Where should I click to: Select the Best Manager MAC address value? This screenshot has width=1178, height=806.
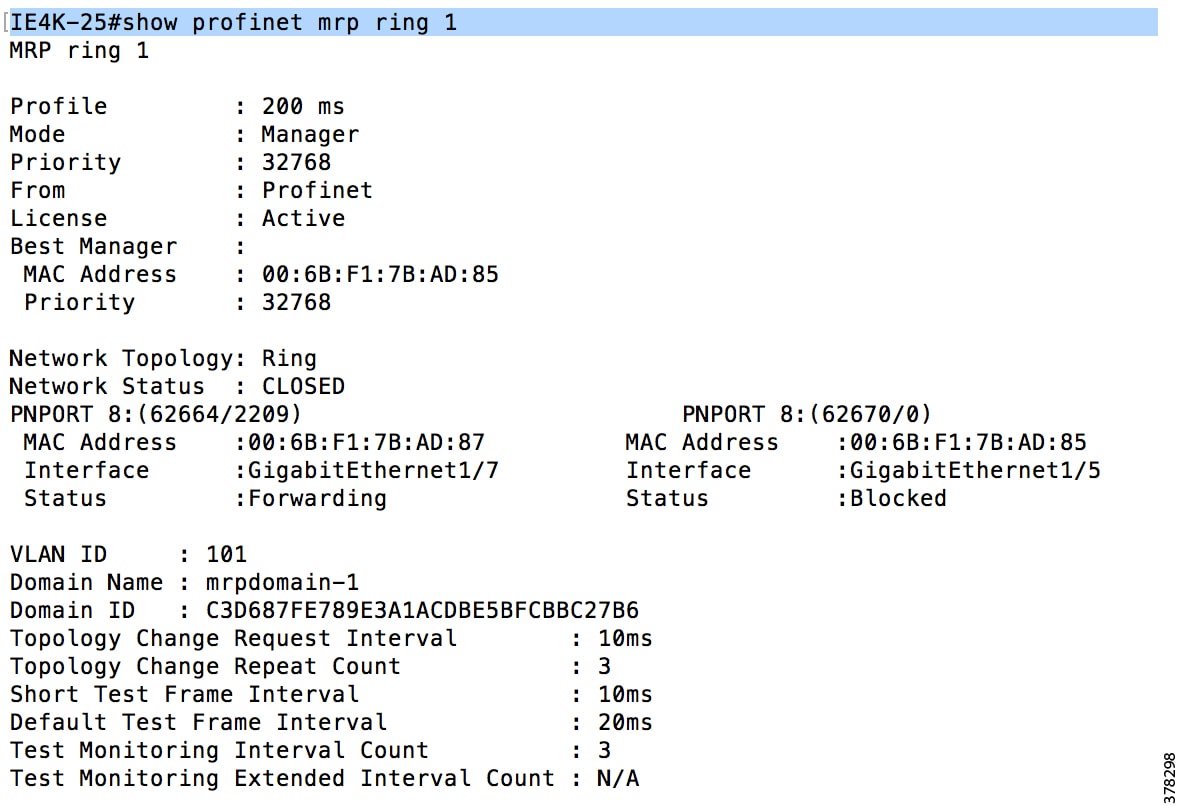coord(380,274)
